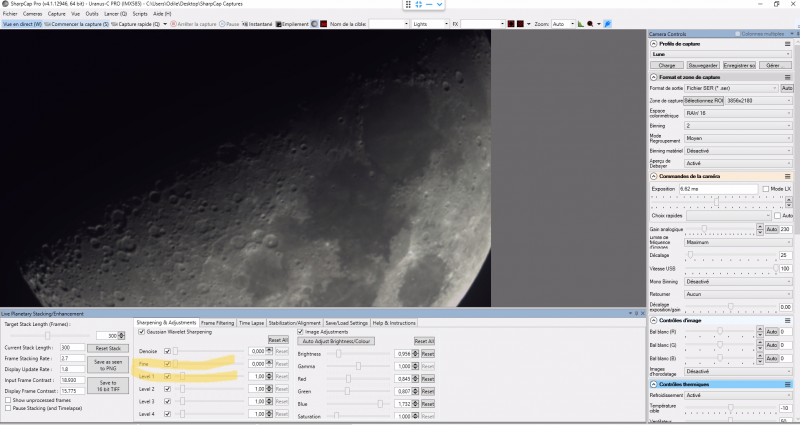Enable the Mode LX checkbox
The width and height of the screenshot is (800, 425).
[x=763, y=188]
